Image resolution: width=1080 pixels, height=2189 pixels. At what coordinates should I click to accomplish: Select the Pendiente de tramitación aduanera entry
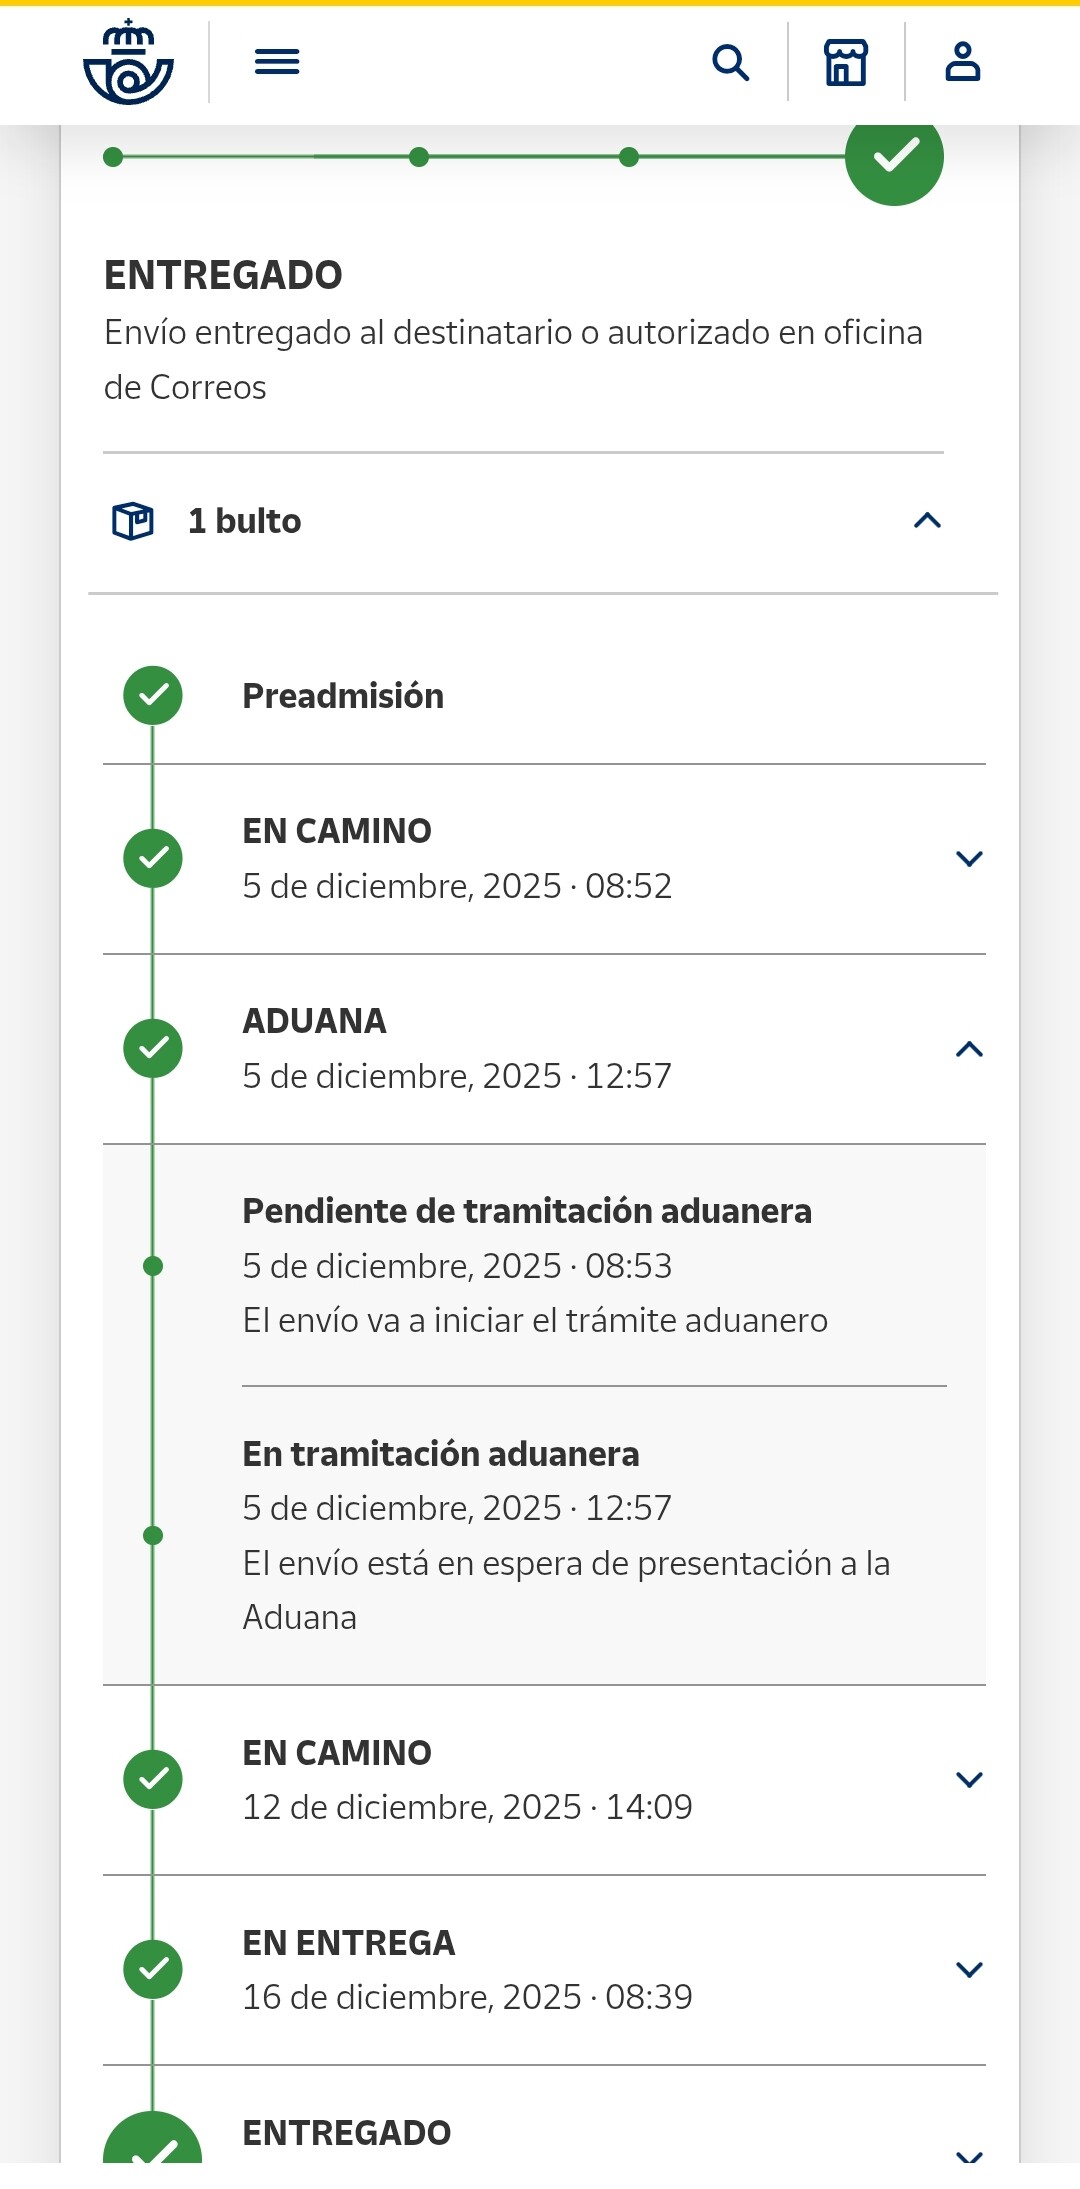click(x=527, y=1211)
